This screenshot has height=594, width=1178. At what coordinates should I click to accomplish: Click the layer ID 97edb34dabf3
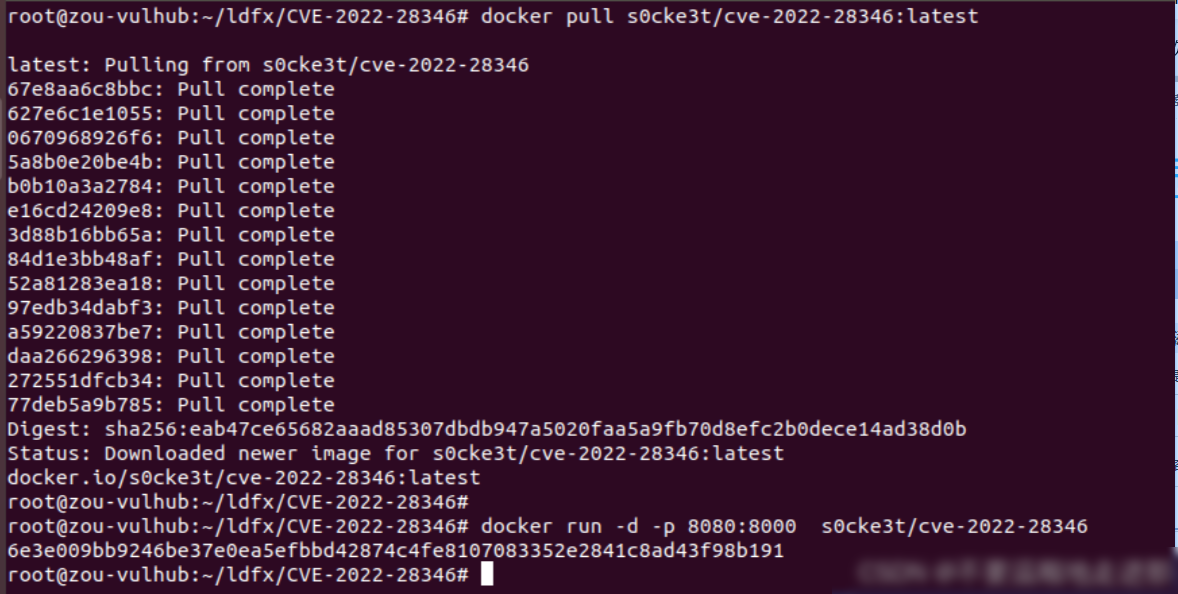[84, 308]
